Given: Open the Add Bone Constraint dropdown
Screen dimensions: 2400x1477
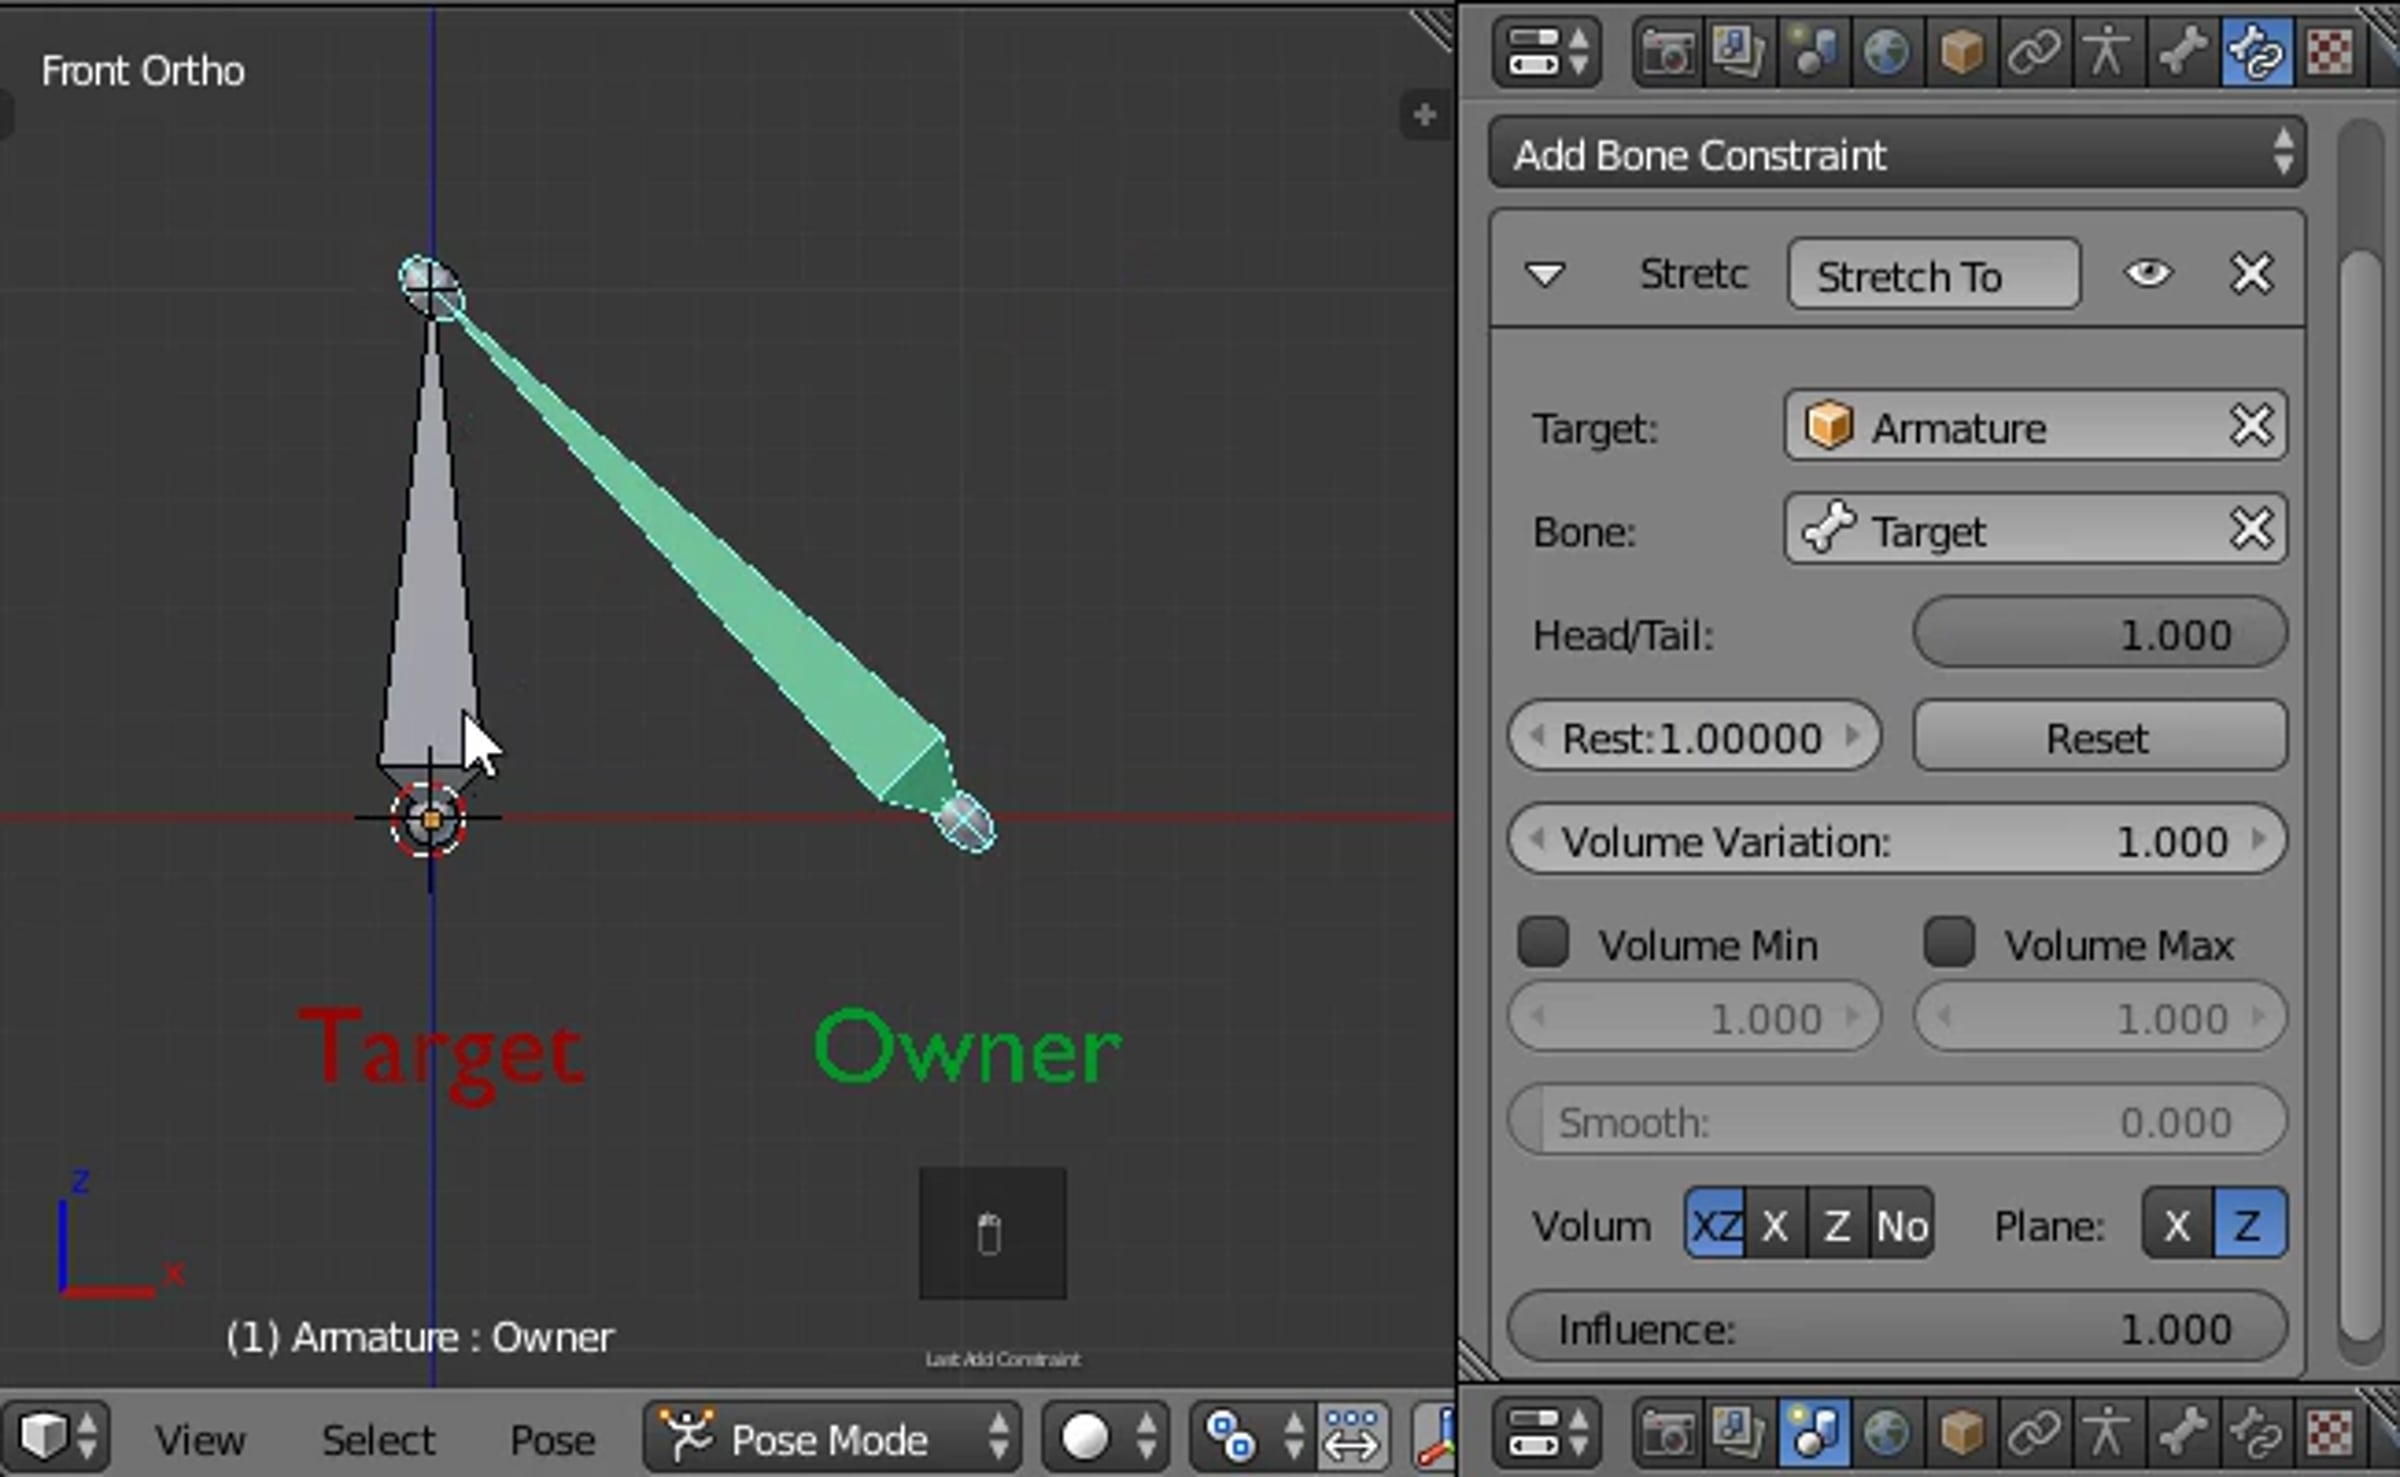Looking at the screenshot, I should (1897, 154).
